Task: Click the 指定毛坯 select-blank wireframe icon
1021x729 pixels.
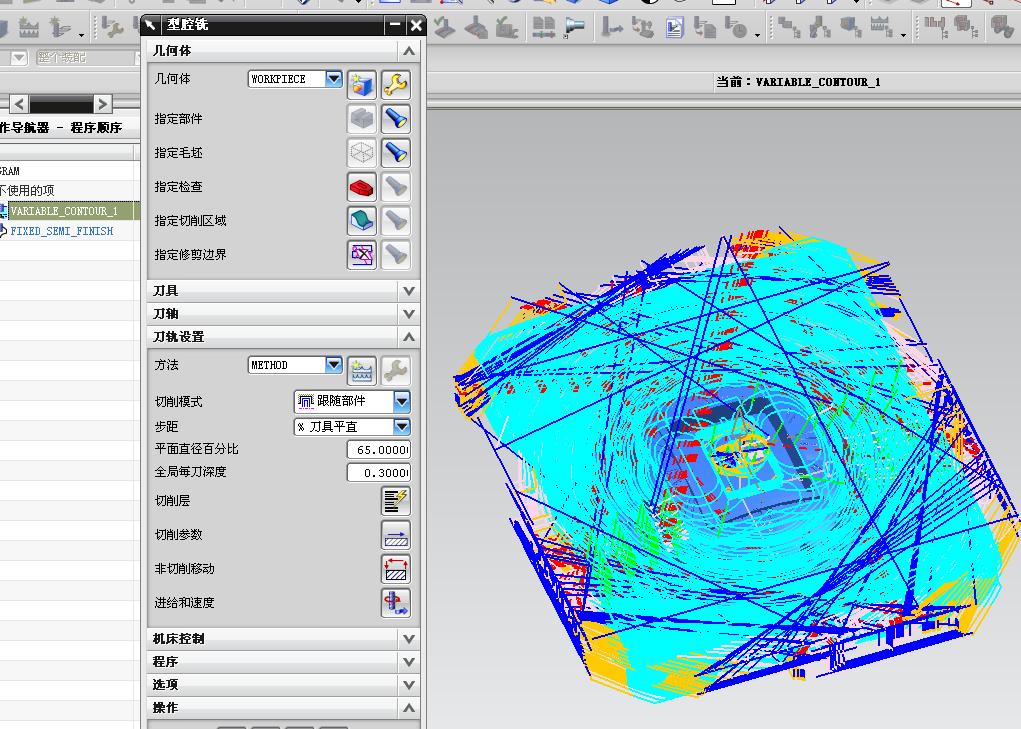Action: pos(361,152)
